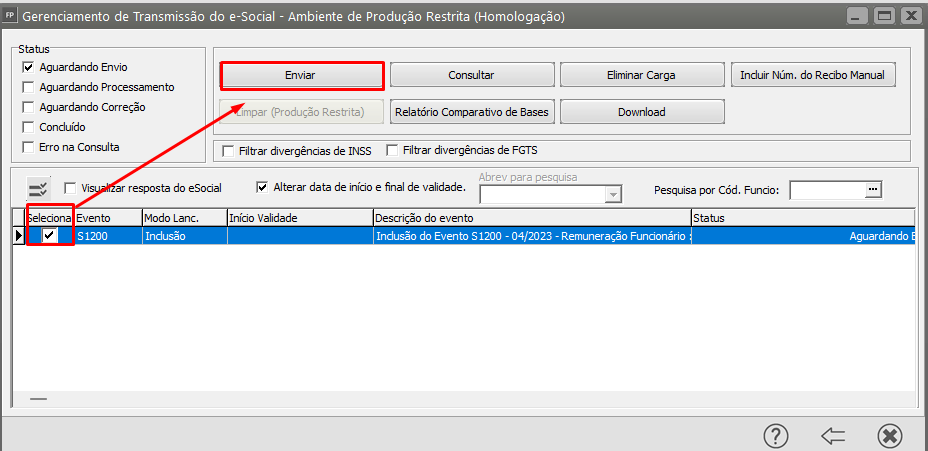Click the circled X exit icon
The image size is (928, 451).
(890, 435)
